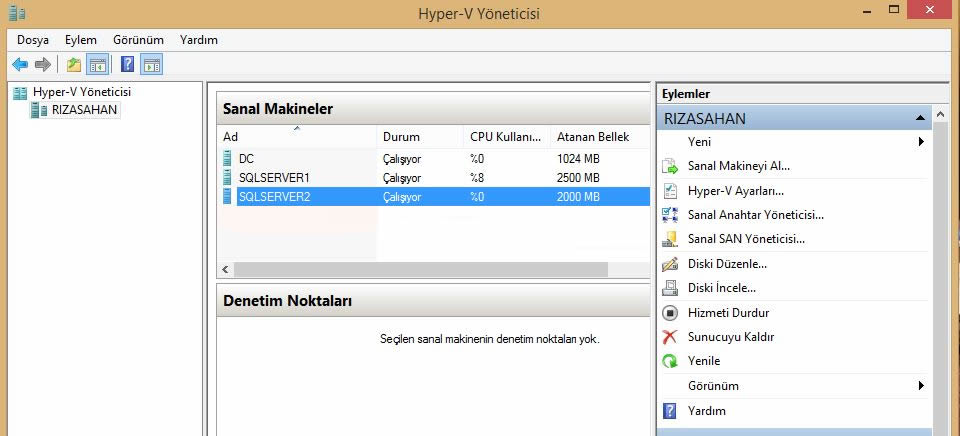Click the Sanal Makineyi Al import icon

[670, 166]
